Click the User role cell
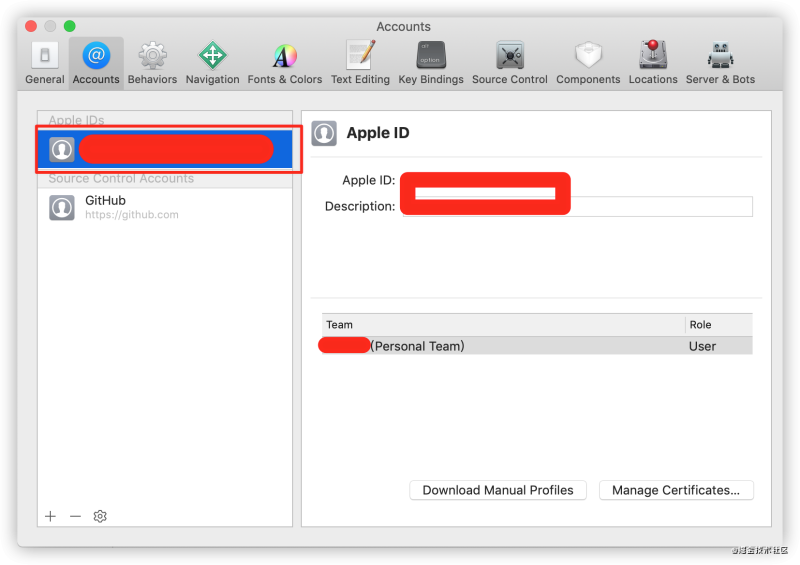Viewport: 800px width, 565px height. [x=702, y=346]
